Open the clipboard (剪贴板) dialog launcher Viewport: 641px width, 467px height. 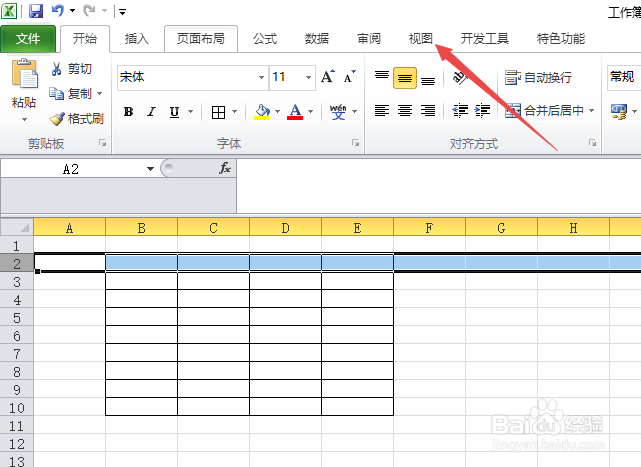[x=102, y=143]
